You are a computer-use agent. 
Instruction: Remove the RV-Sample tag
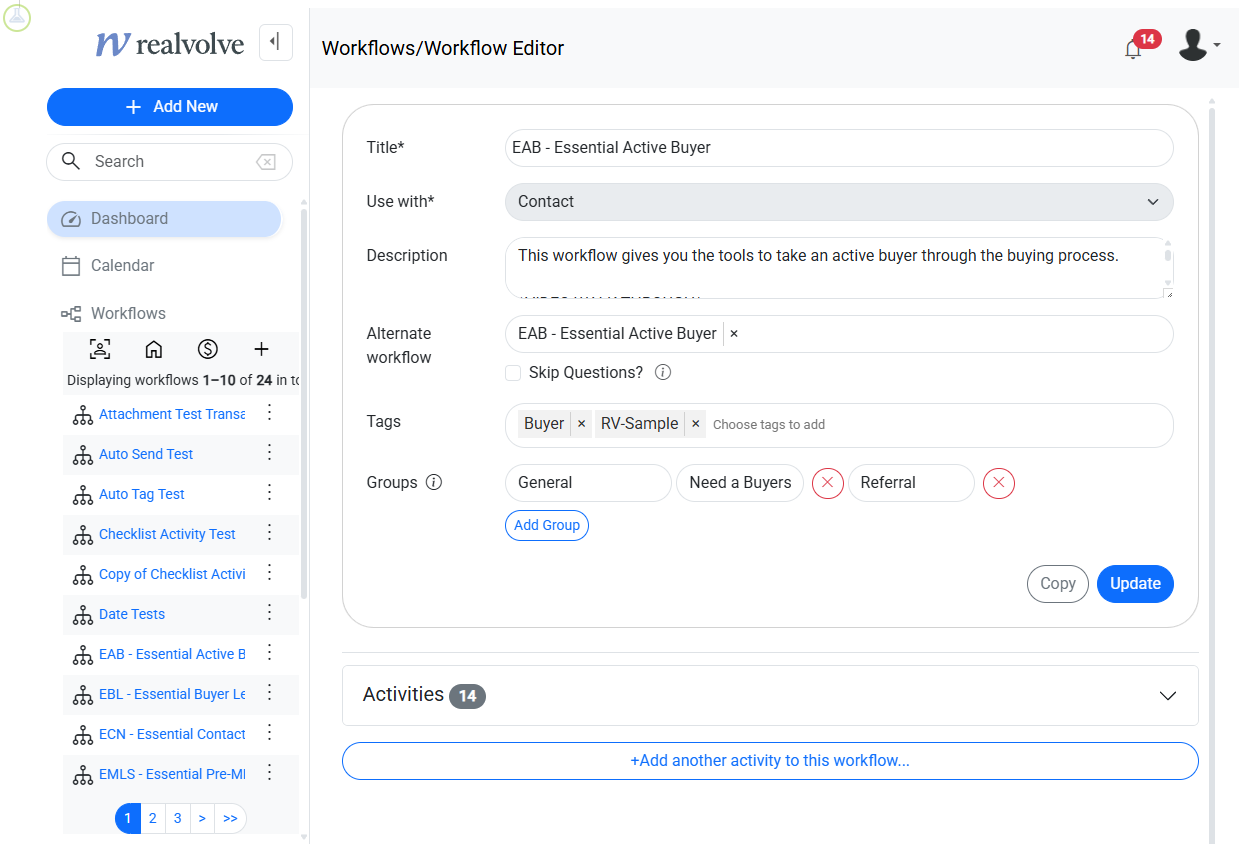click(696, 424)
